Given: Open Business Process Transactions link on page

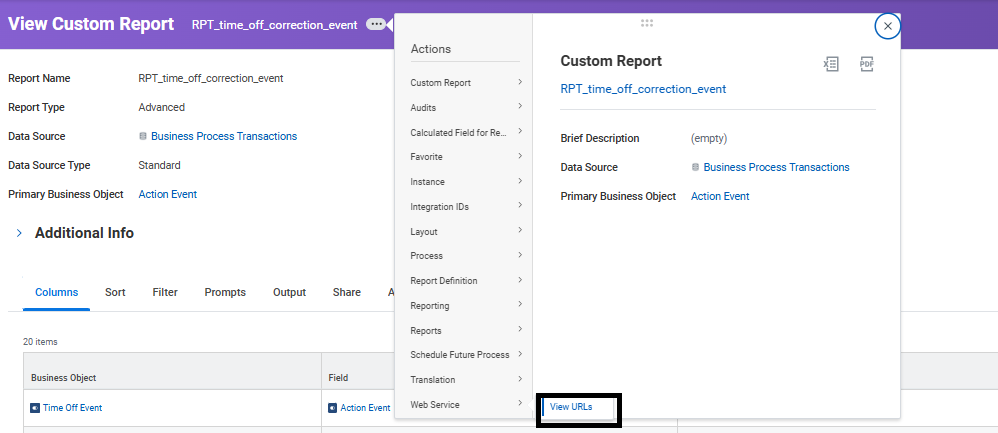Looking at the screenshot, I should pyautogui.click(x=224, y=136).
